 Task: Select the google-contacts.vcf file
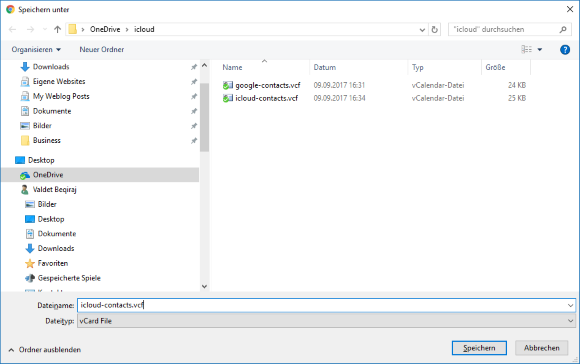268,85
